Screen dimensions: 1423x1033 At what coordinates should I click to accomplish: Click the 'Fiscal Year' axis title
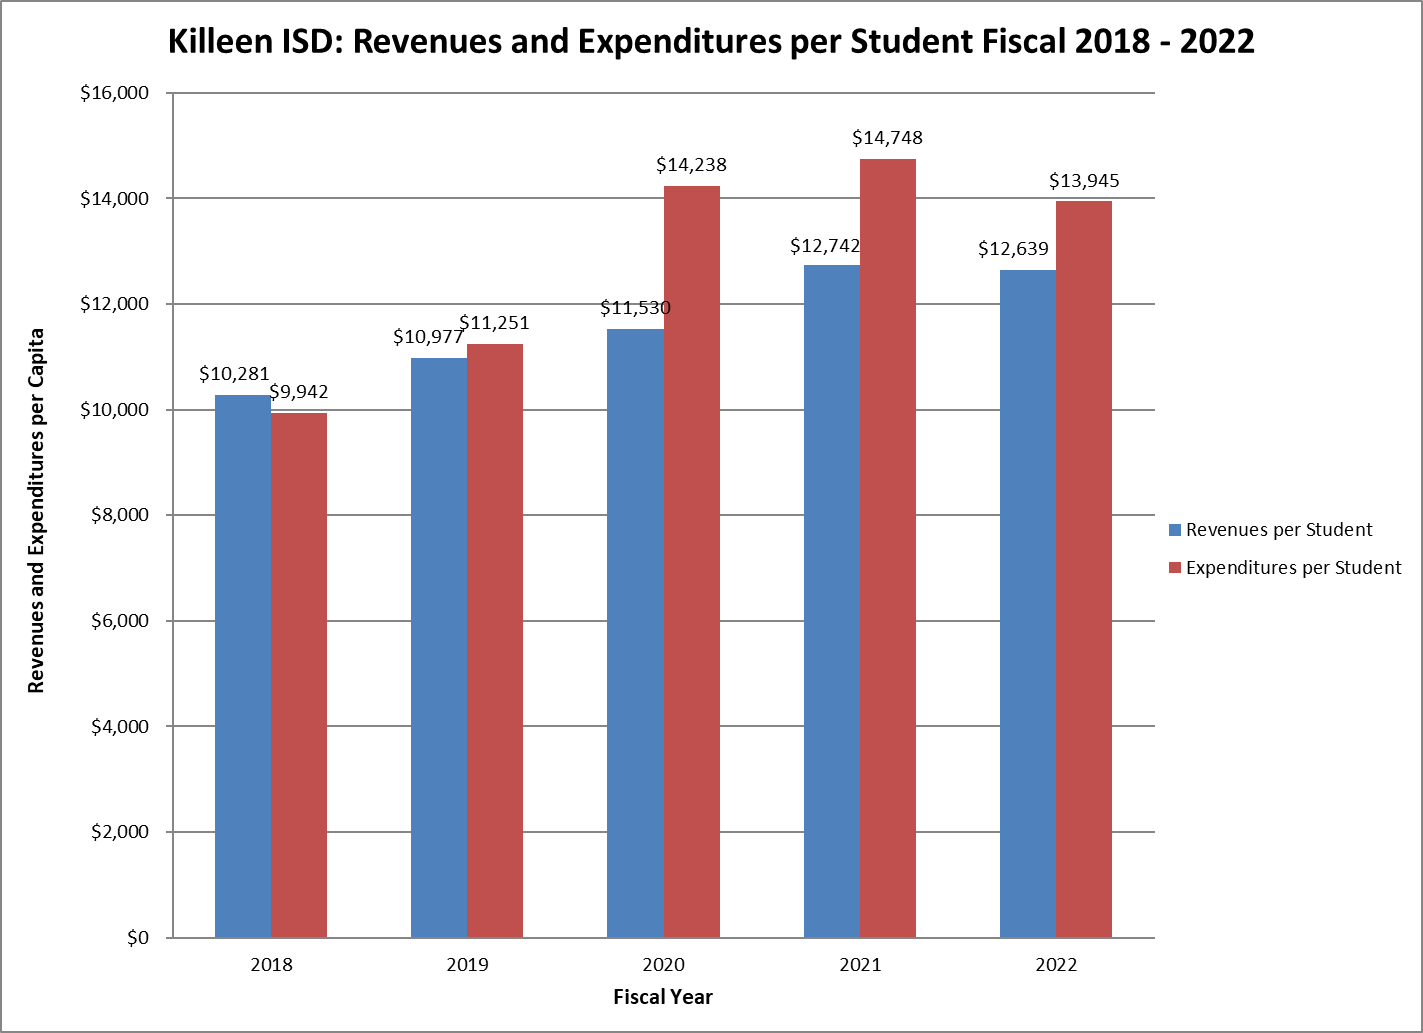[x=663, y=997]
